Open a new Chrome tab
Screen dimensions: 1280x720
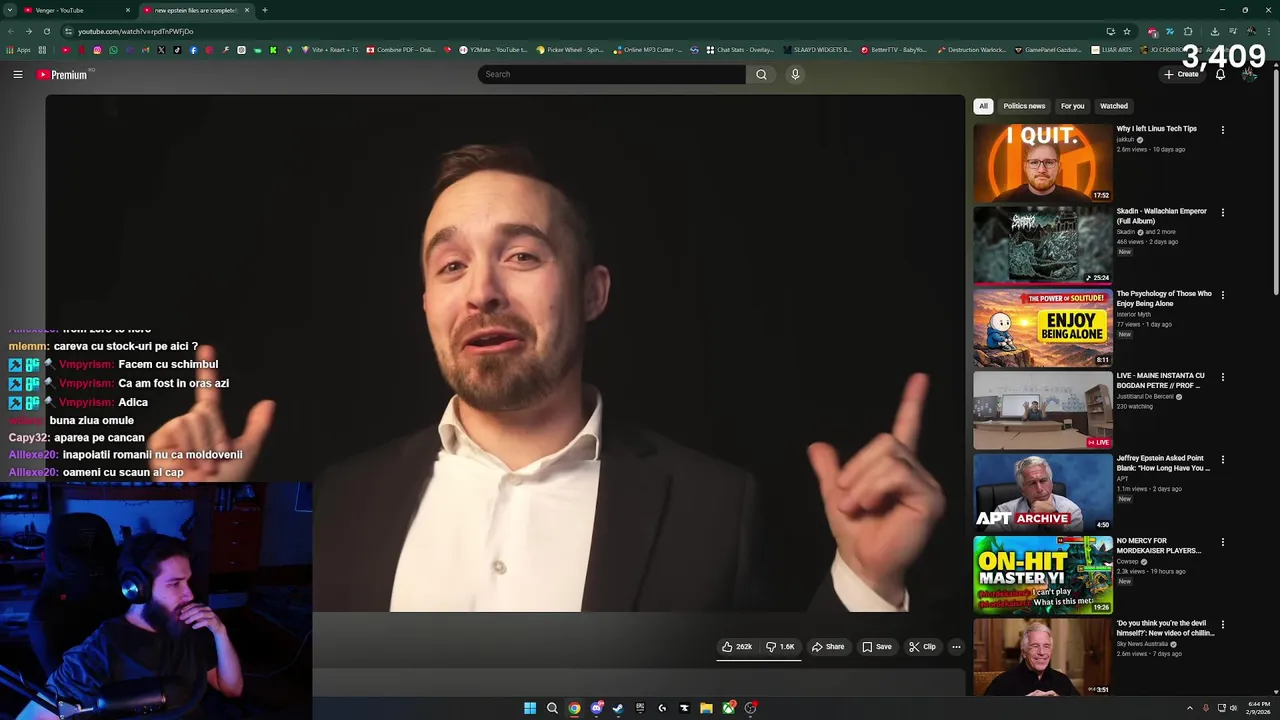pos(264,10)
